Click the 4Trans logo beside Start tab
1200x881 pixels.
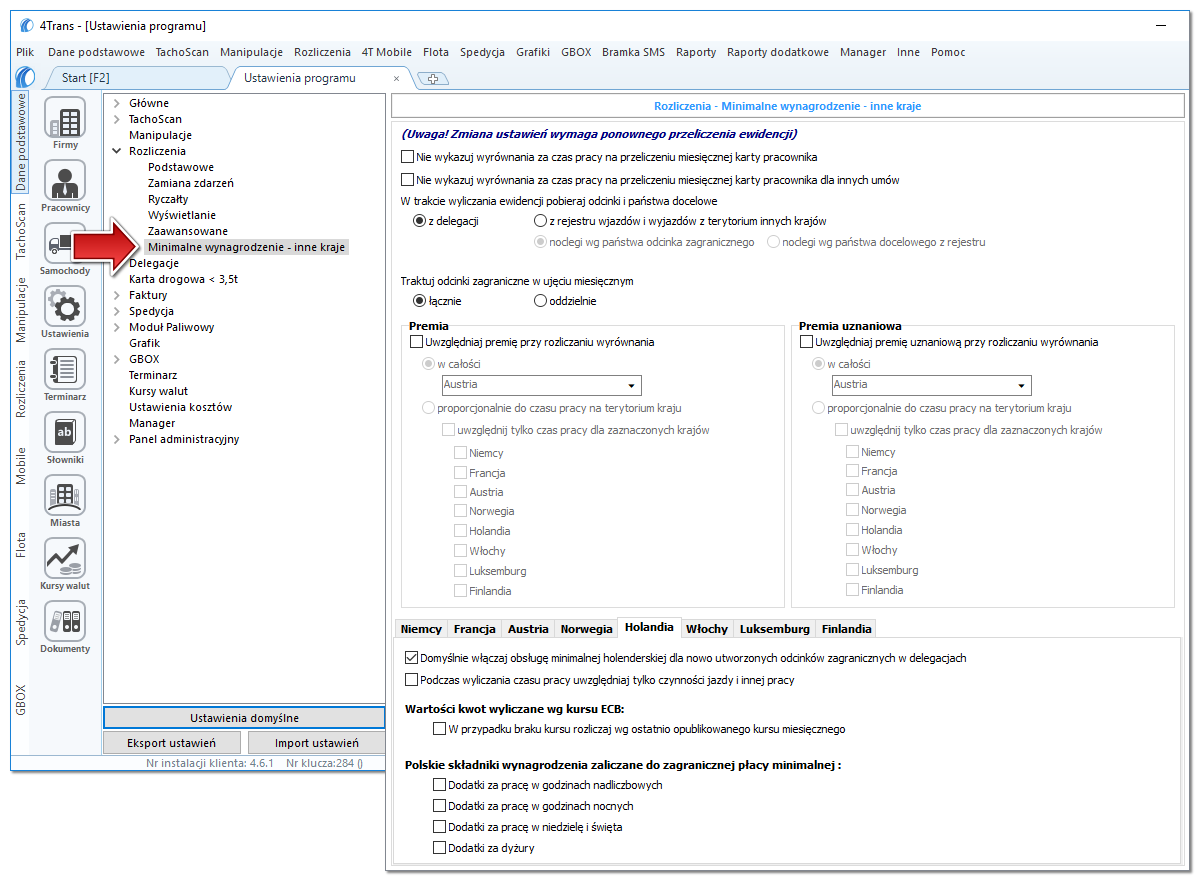(x=26, y=78)
